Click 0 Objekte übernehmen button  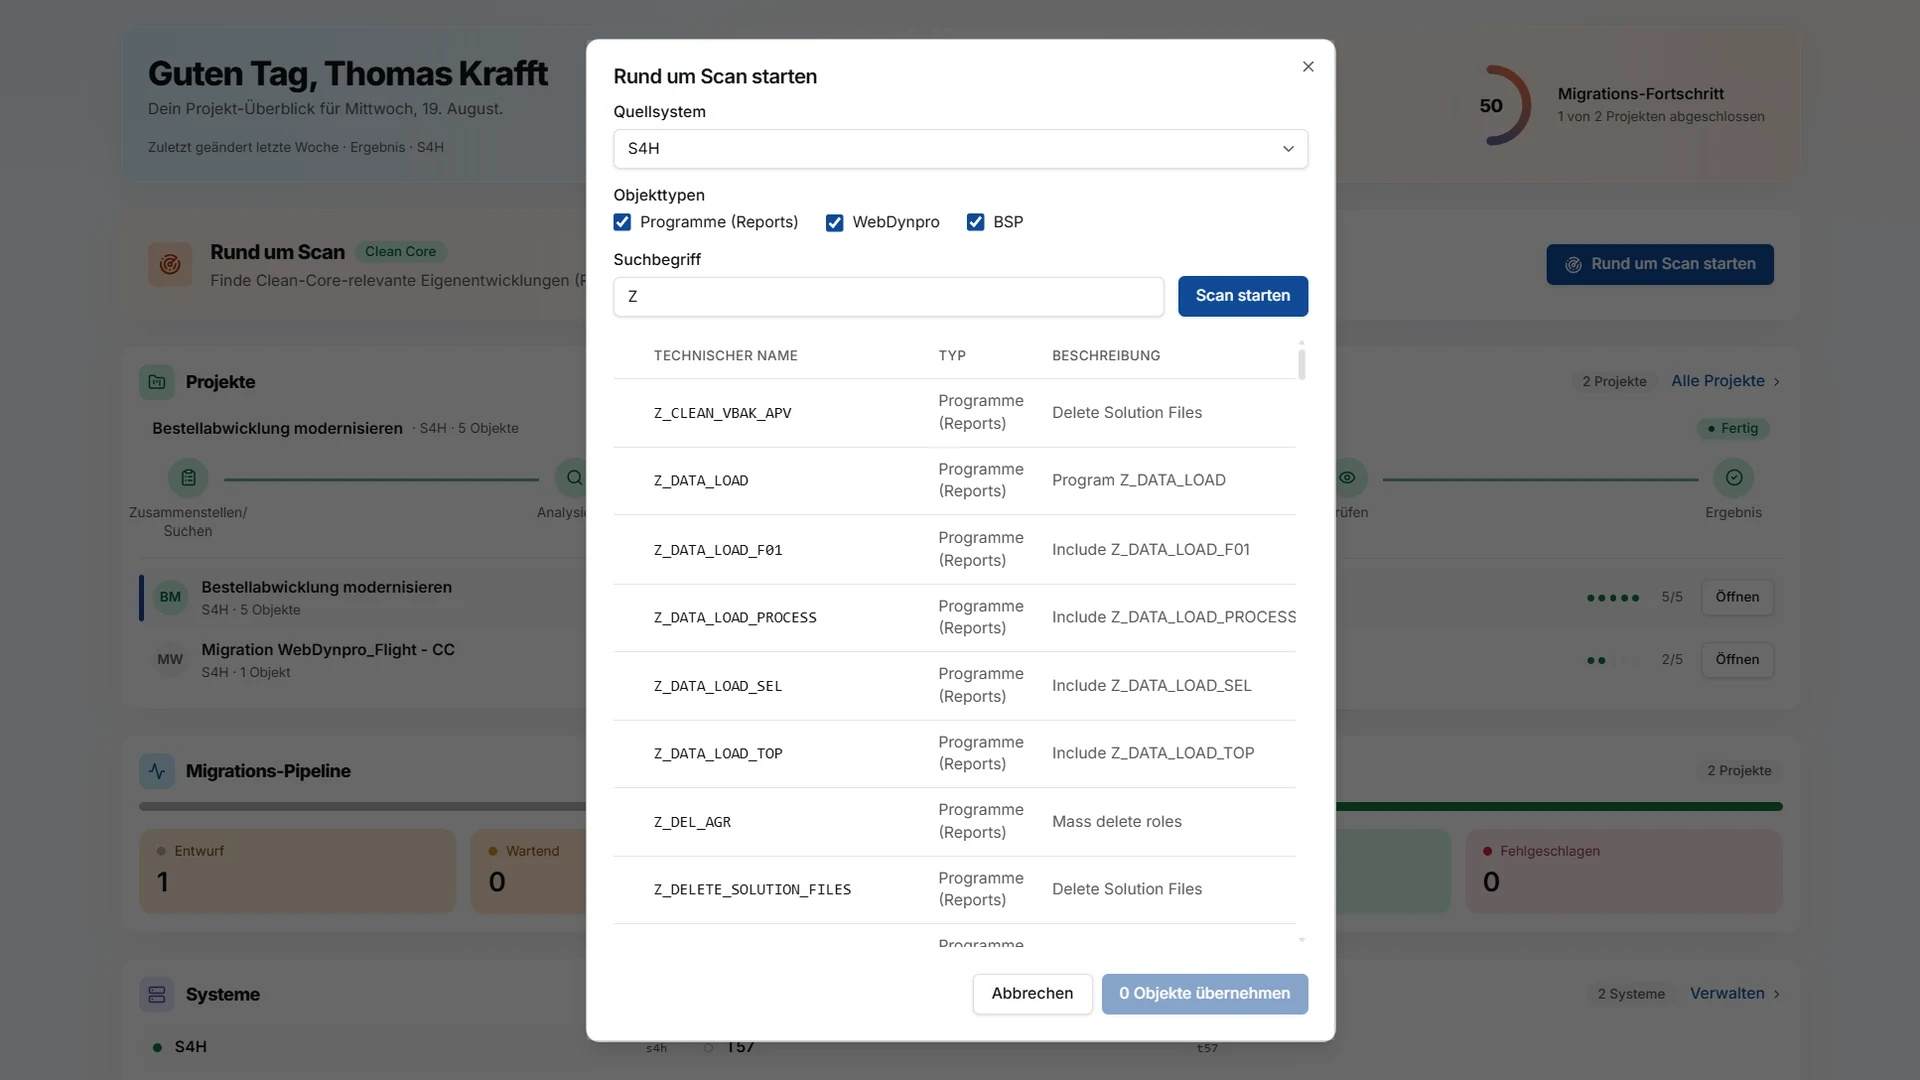(x=1204, y=994)
